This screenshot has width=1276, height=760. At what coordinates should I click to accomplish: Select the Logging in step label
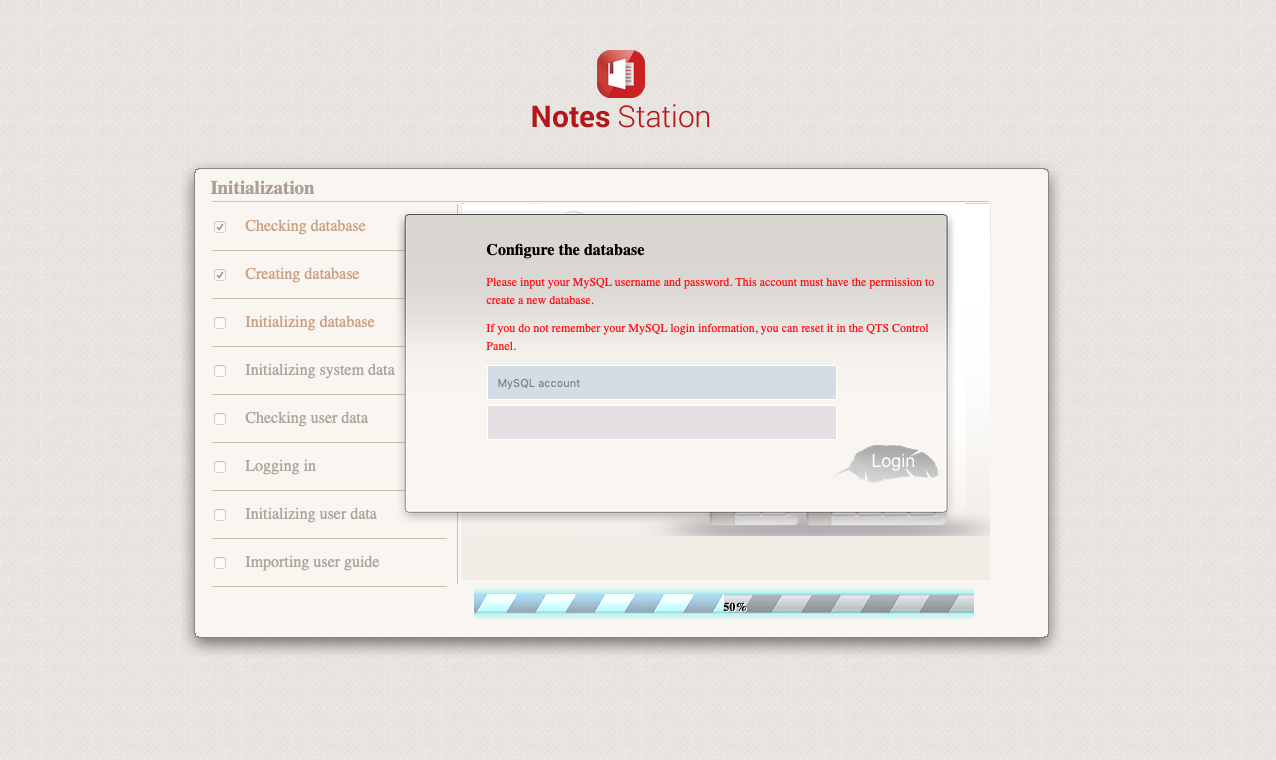(x=280, y=466)
